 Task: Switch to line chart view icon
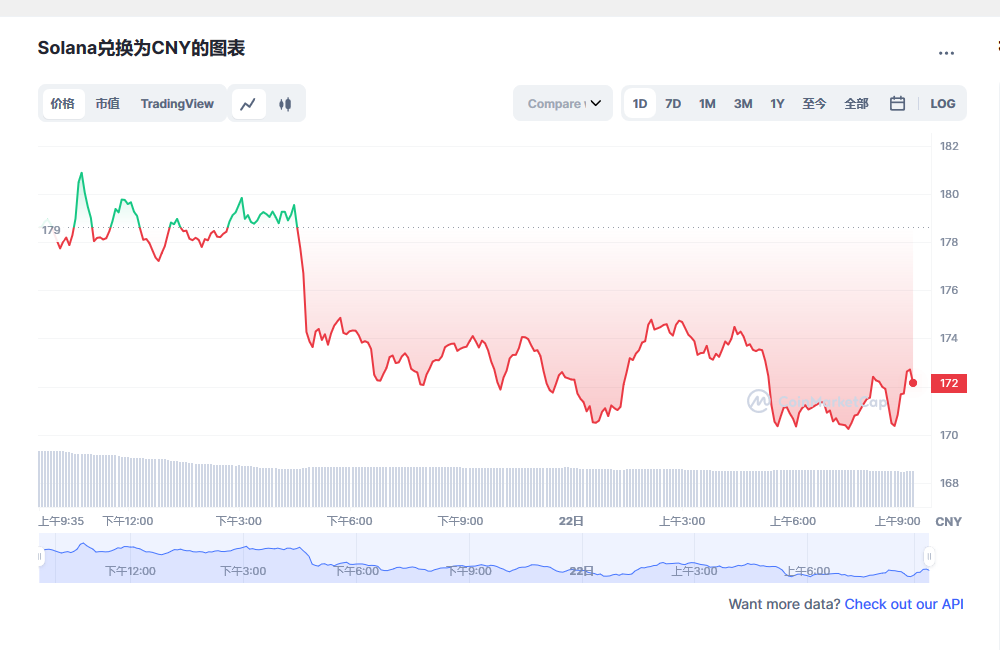point(248,104)
